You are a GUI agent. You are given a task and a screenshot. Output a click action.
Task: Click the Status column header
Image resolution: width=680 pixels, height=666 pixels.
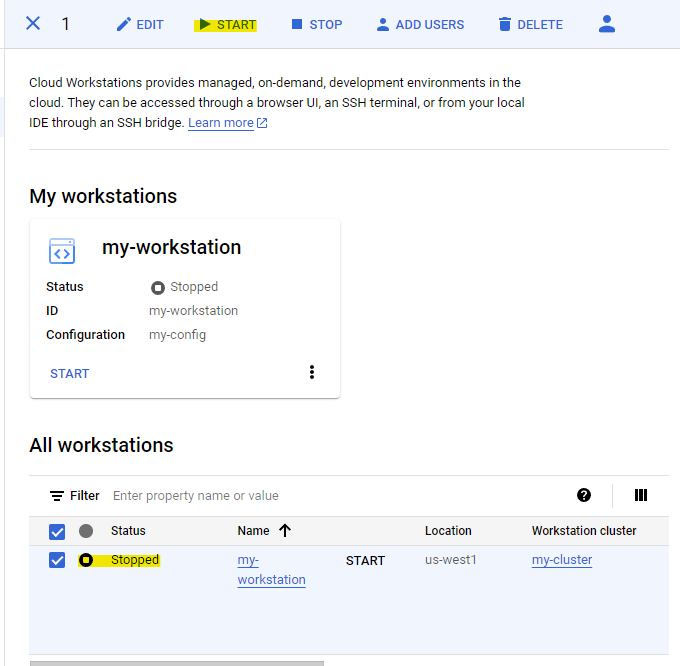pyautogui.click(x=128, y=531)
